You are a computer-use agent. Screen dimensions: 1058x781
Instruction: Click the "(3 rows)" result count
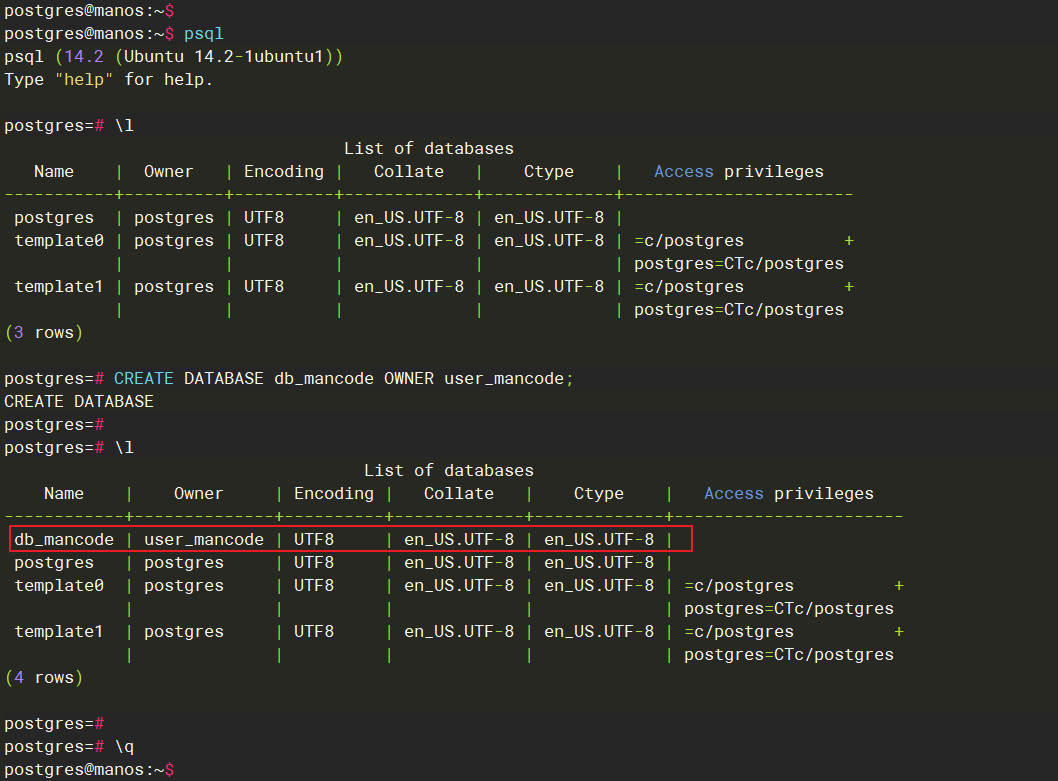point(43,332)
